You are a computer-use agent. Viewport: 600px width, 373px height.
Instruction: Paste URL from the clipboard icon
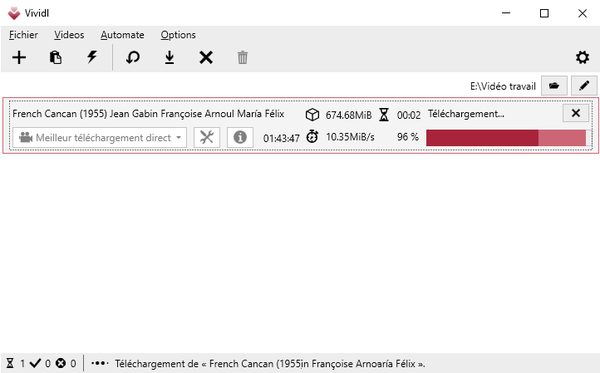coord(55,58)
